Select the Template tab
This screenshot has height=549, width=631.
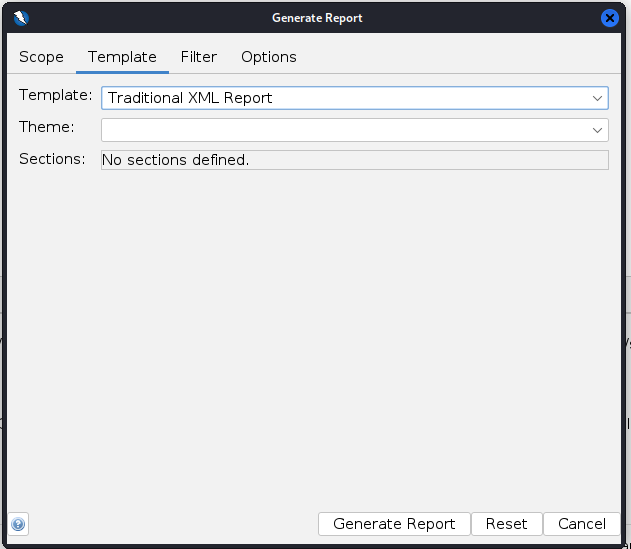[122, 57]
